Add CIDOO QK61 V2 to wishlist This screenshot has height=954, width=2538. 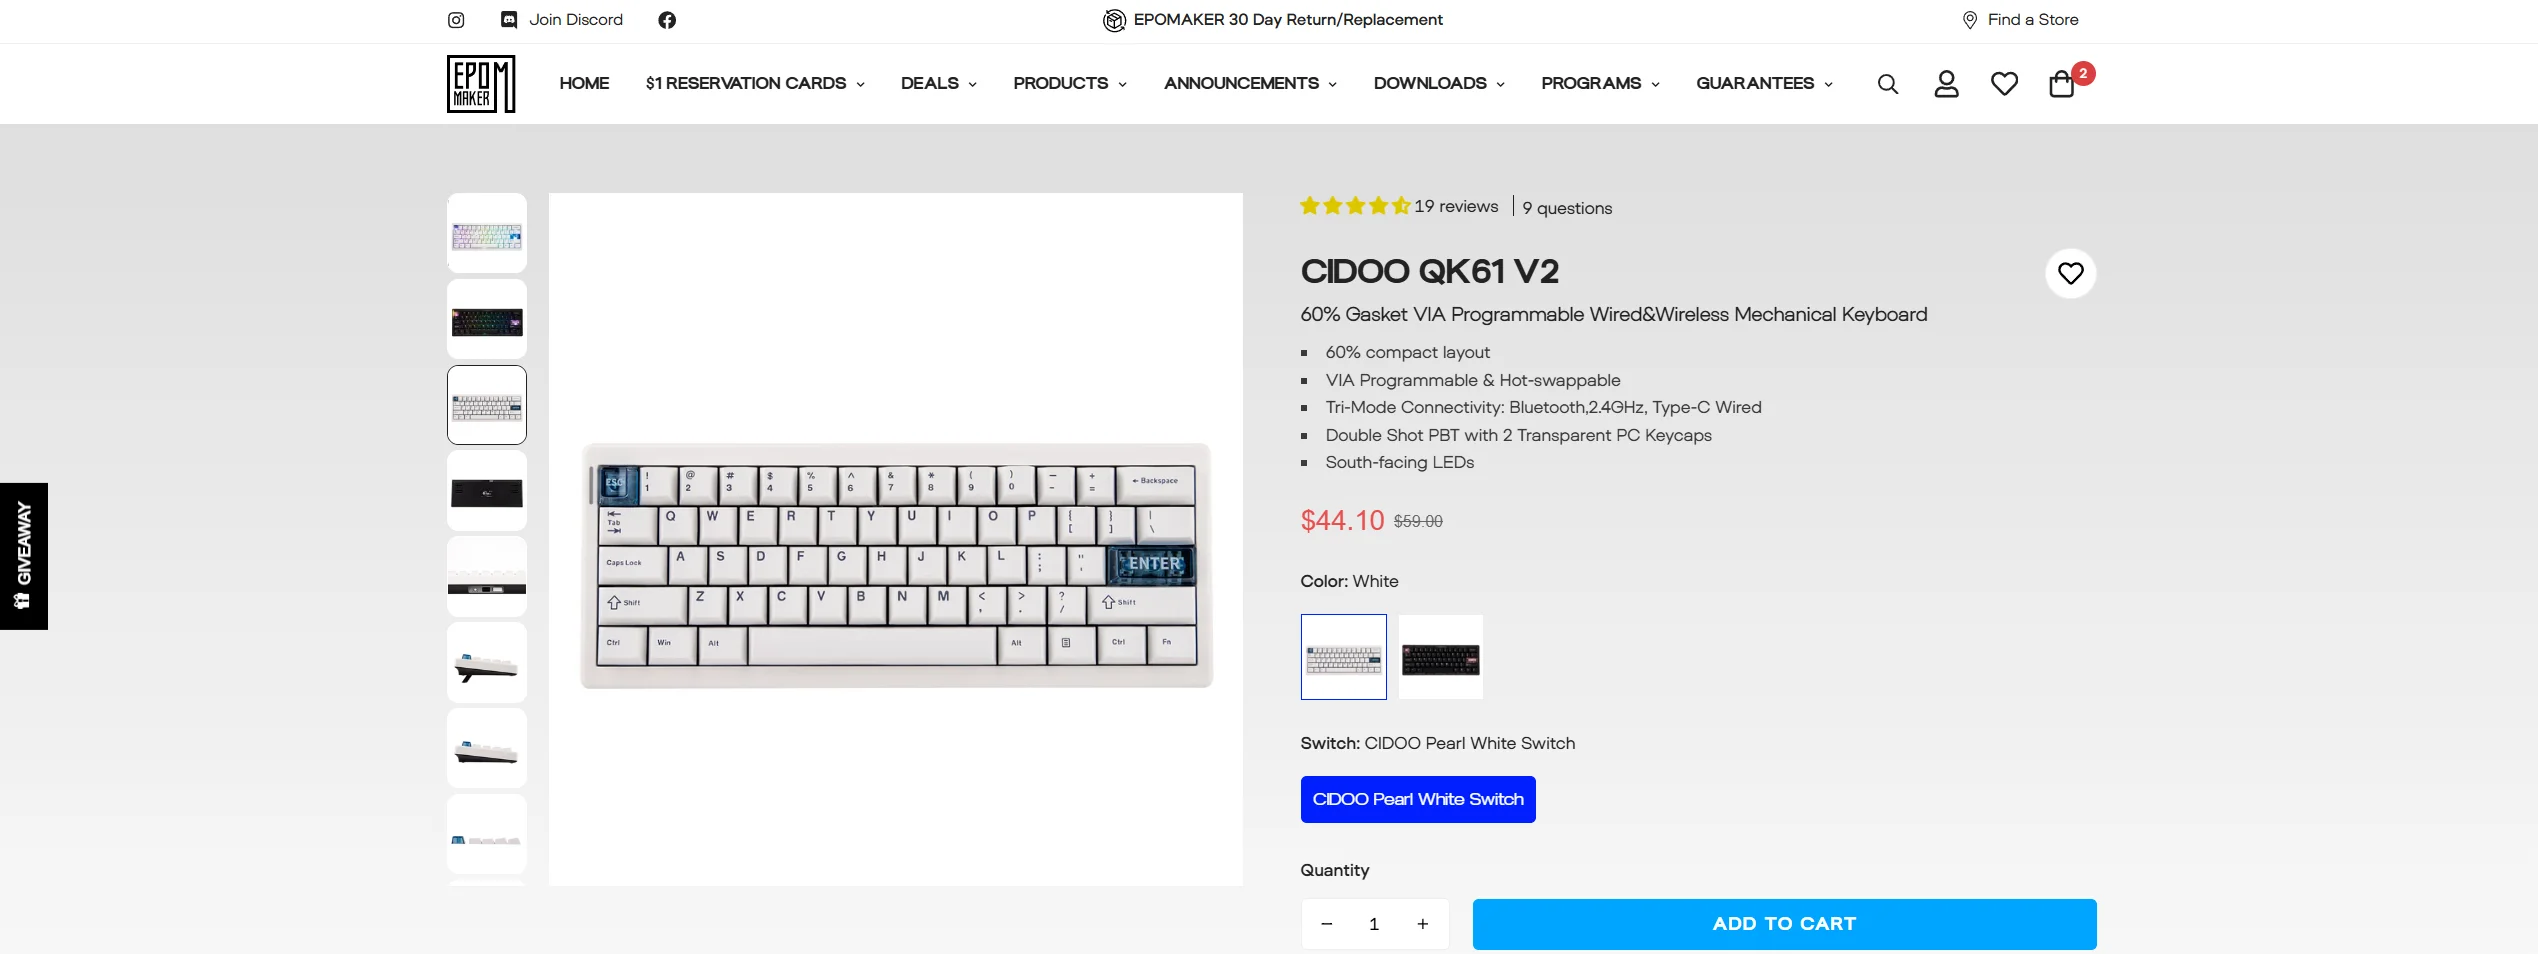tap(2070, 273)
